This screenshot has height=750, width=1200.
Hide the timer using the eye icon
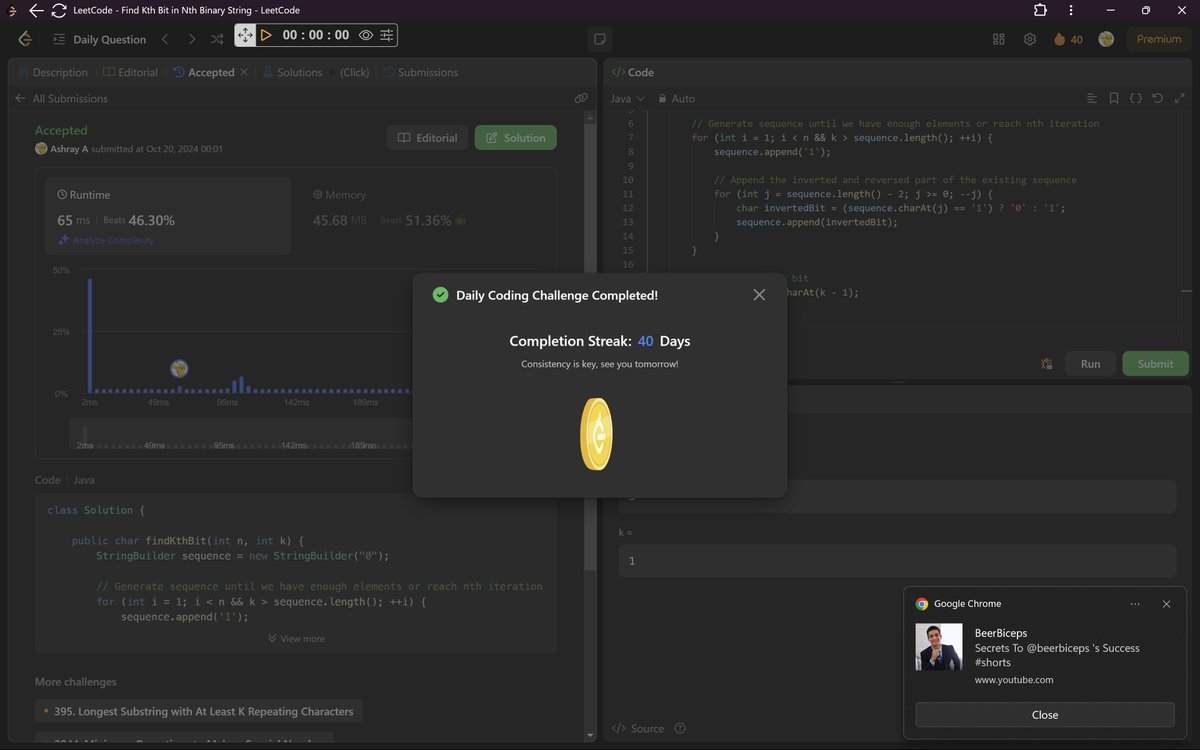tap(366, 35)
